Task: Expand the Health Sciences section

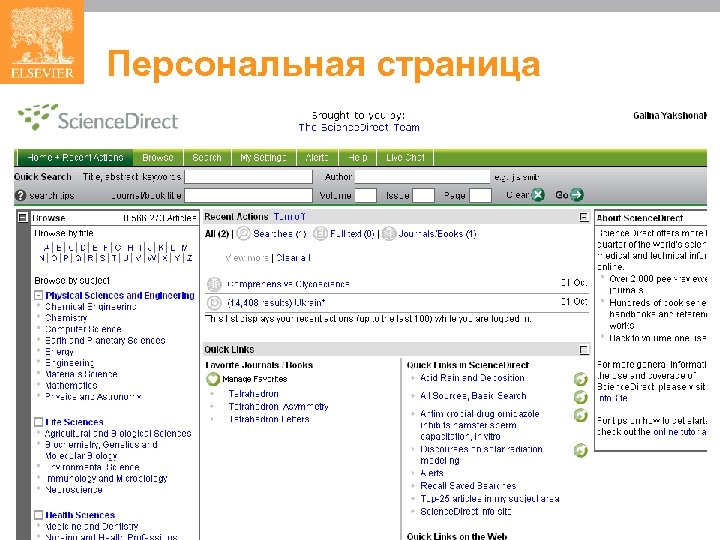Action: pos(39,515)
